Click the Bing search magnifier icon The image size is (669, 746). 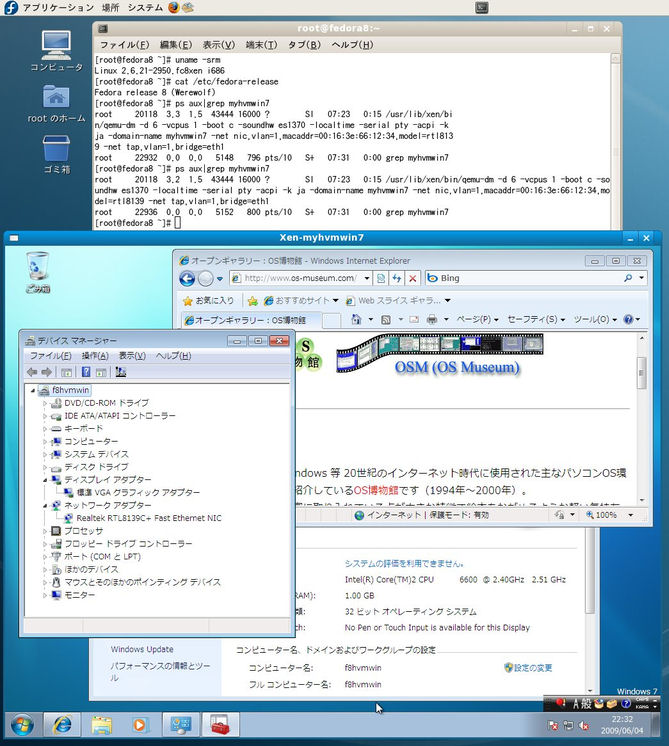pos(628,278)
